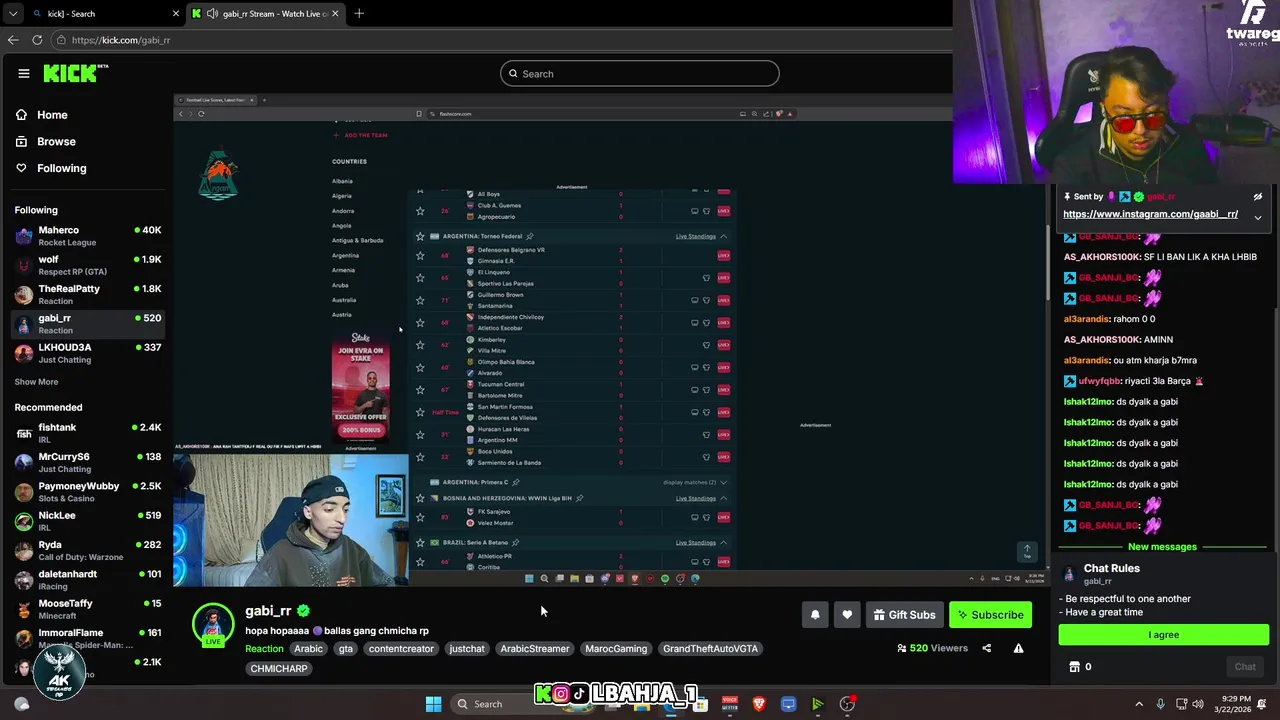Select the contentcreator tag

pyautogui.click(x=401, y=649)
